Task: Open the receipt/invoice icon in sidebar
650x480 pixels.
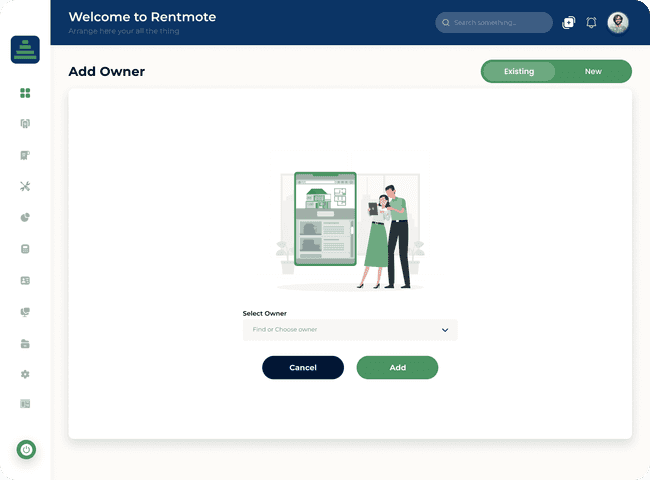Action: click(x=25, y=155)
